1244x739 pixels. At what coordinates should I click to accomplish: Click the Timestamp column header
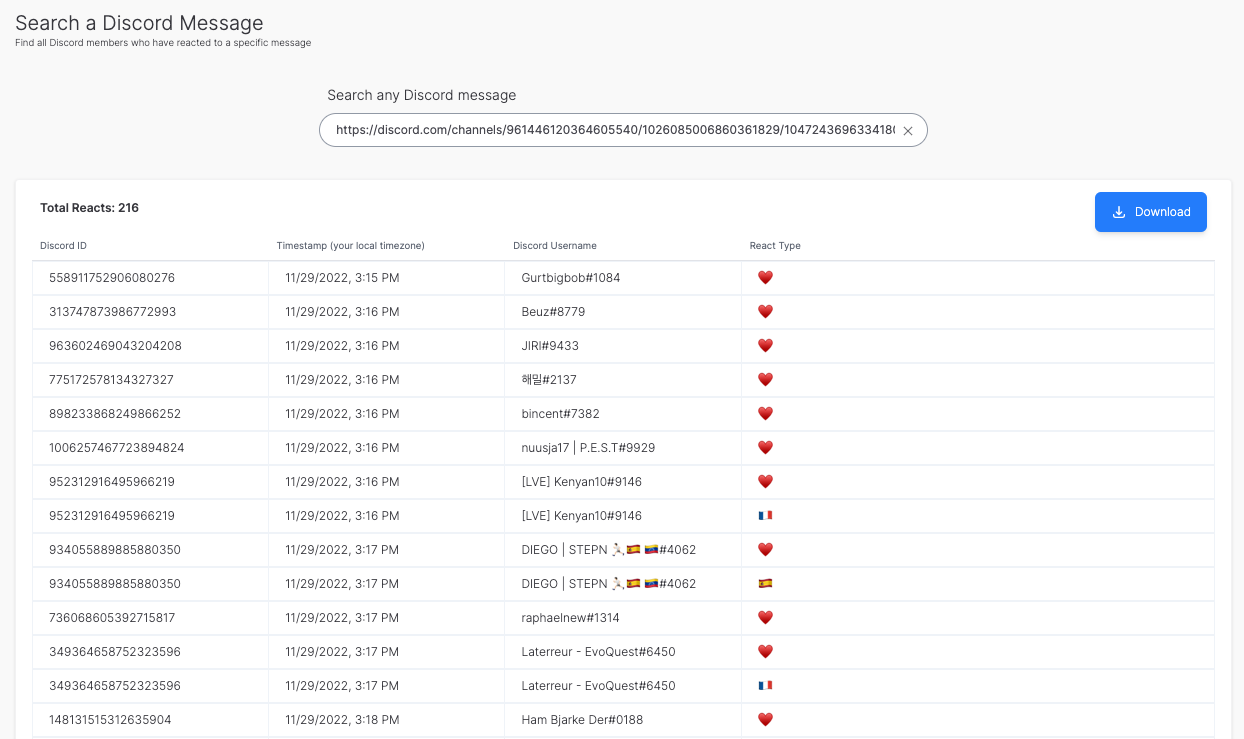pos(351,246)
